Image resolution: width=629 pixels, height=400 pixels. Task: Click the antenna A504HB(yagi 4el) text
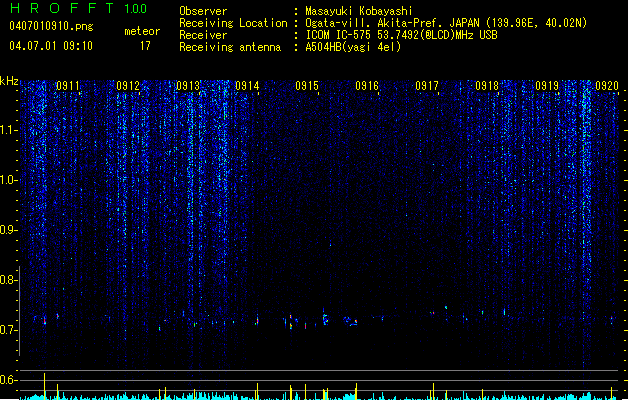coord(353,47)
